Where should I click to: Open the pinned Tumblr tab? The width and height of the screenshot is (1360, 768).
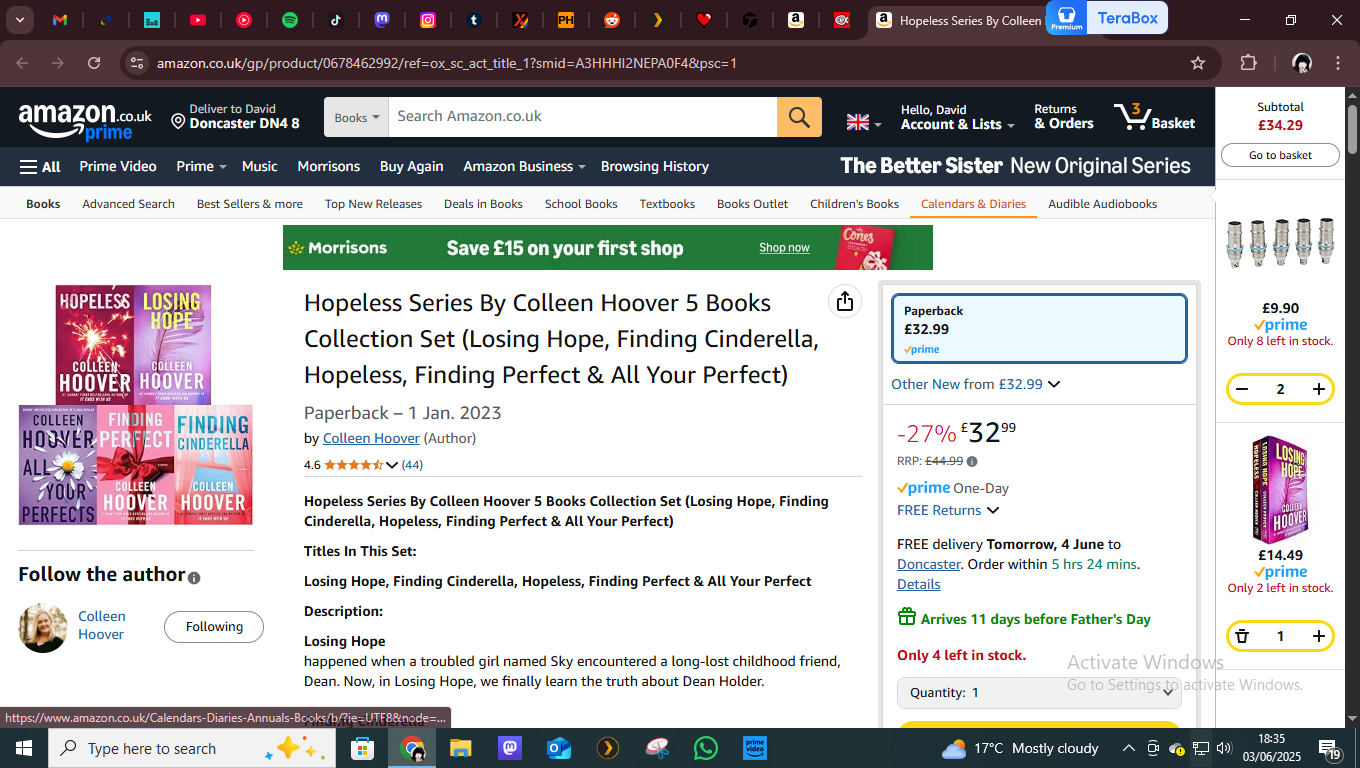pyautogui.click(x=474, y=20)
